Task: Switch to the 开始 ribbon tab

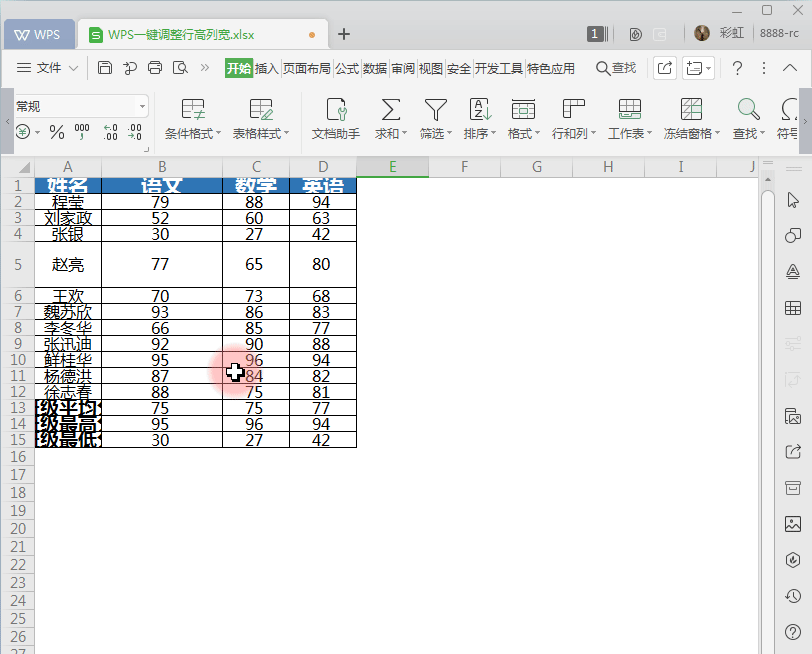Action: click(x=239, y=68)
